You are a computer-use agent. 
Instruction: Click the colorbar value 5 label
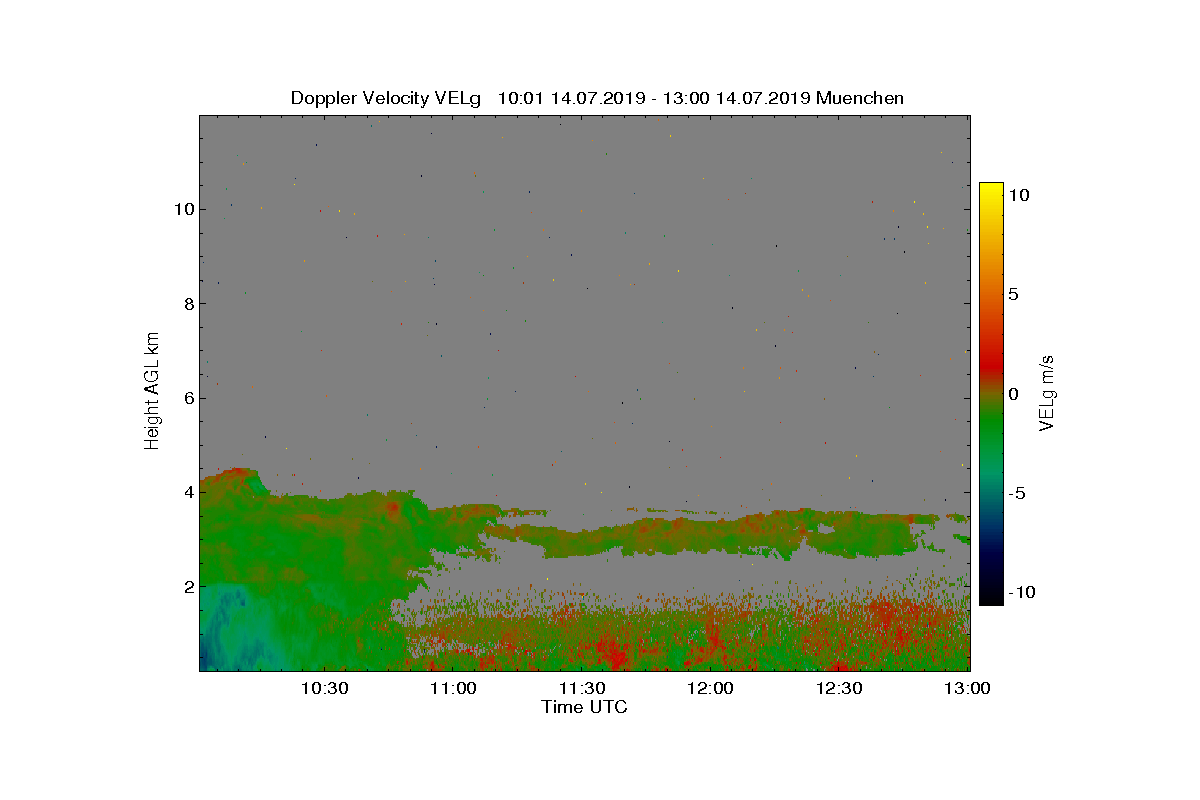click(1014, 295)
